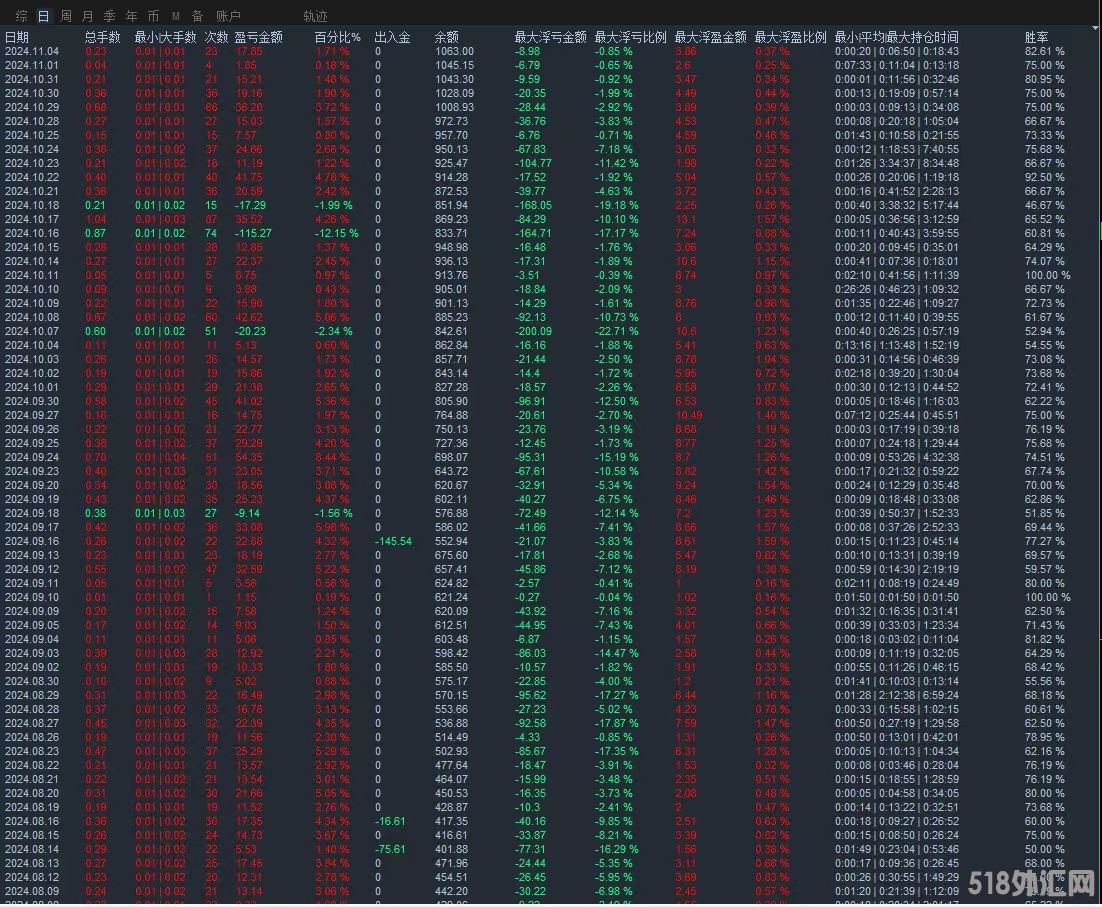Screen dimensions: 1102x907
Task: Click the -115.27 profit/loss cell
Action: (253, 233)
